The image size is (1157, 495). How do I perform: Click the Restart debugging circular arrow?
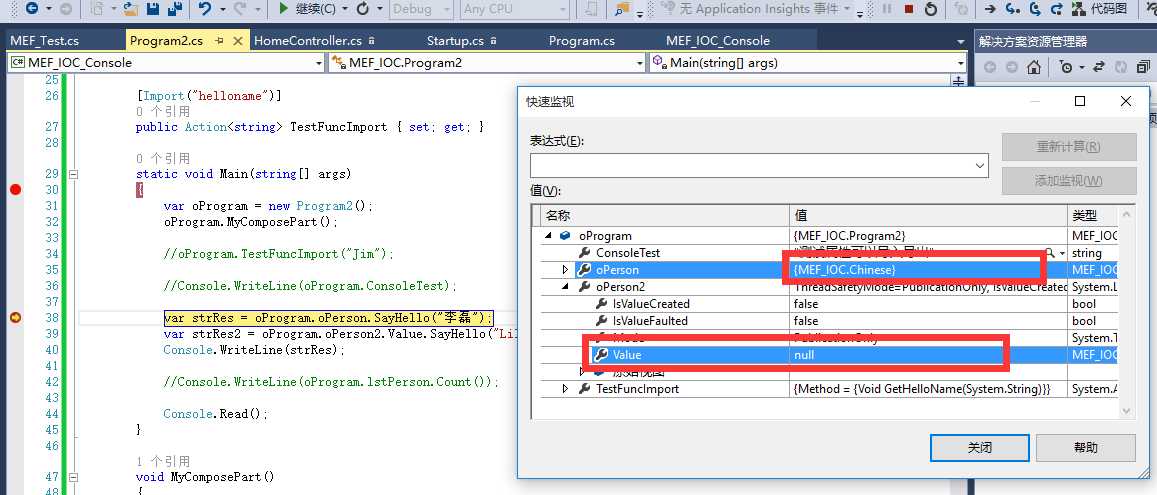[x=931, y=9]
